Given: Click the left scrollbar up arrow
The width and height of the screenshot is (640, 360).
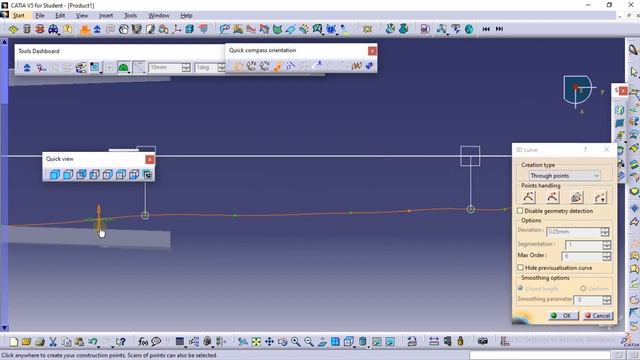Looking at the screenshot, I should coord(4,42).
